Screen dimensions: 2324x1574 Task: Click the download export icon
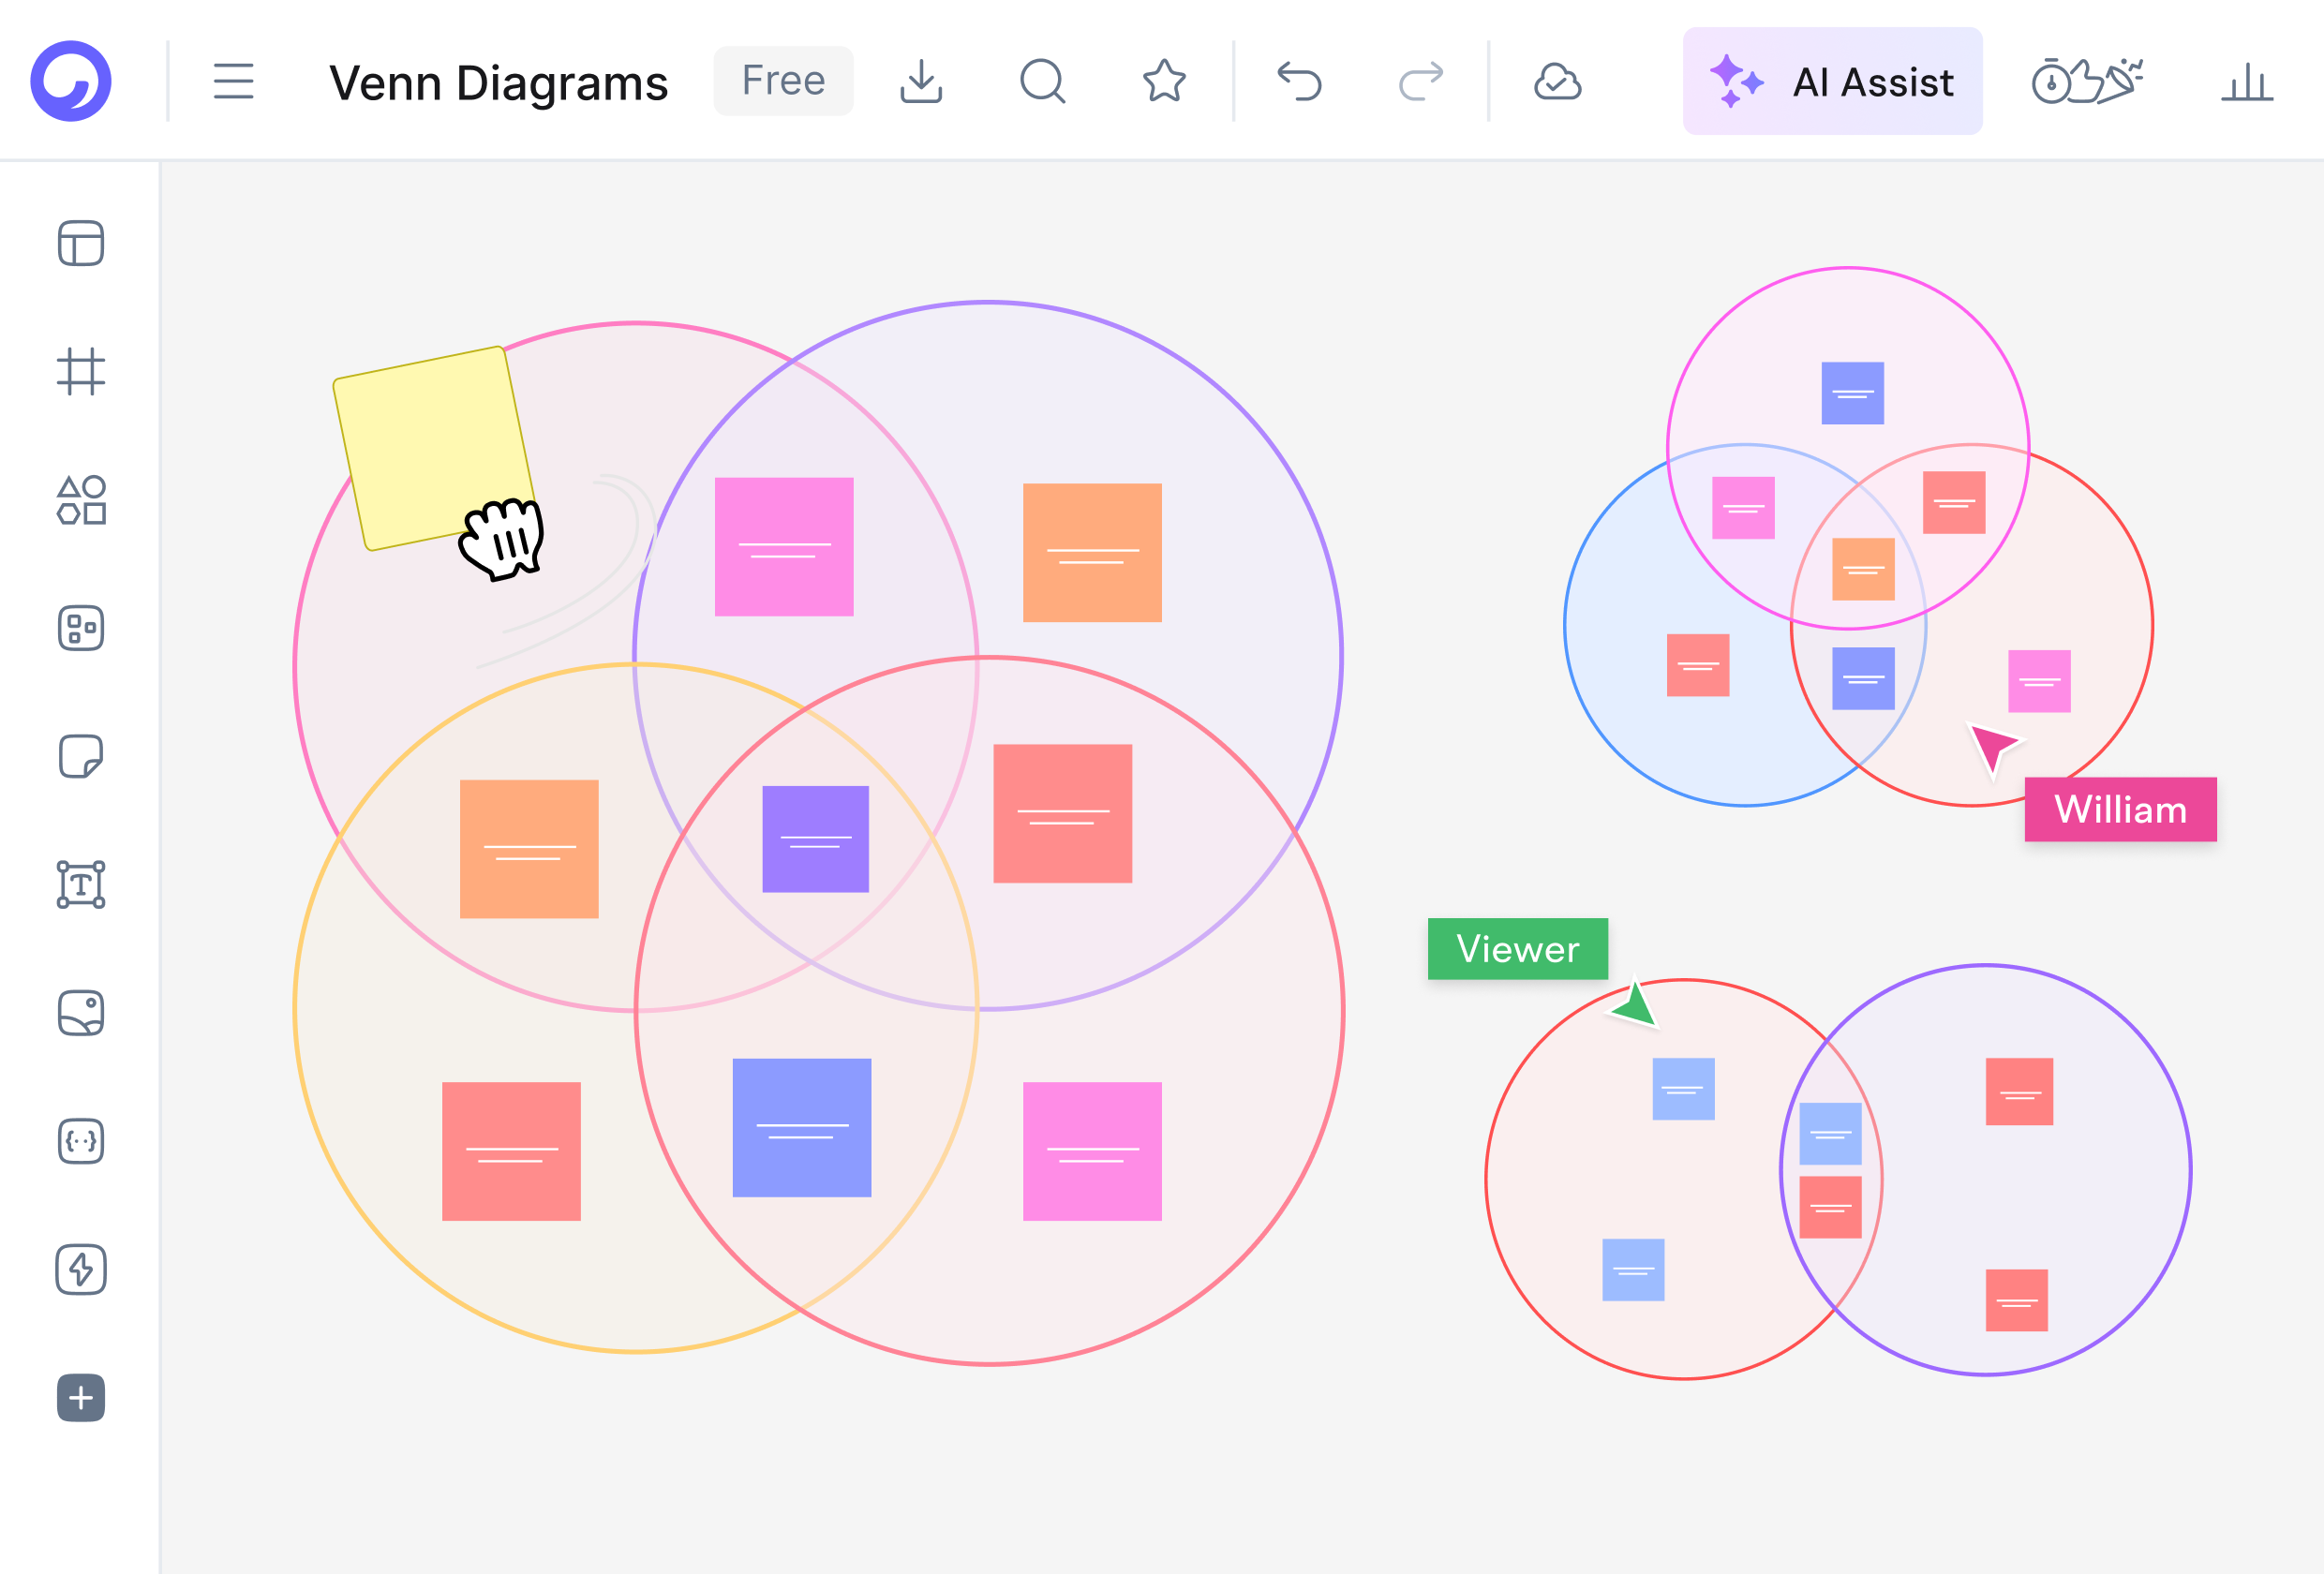(x=921, y=81)
